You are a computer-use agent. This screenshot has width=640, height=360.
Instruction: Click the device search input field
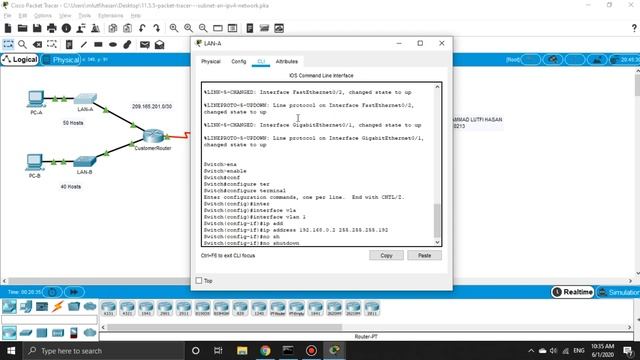point(49,320)
